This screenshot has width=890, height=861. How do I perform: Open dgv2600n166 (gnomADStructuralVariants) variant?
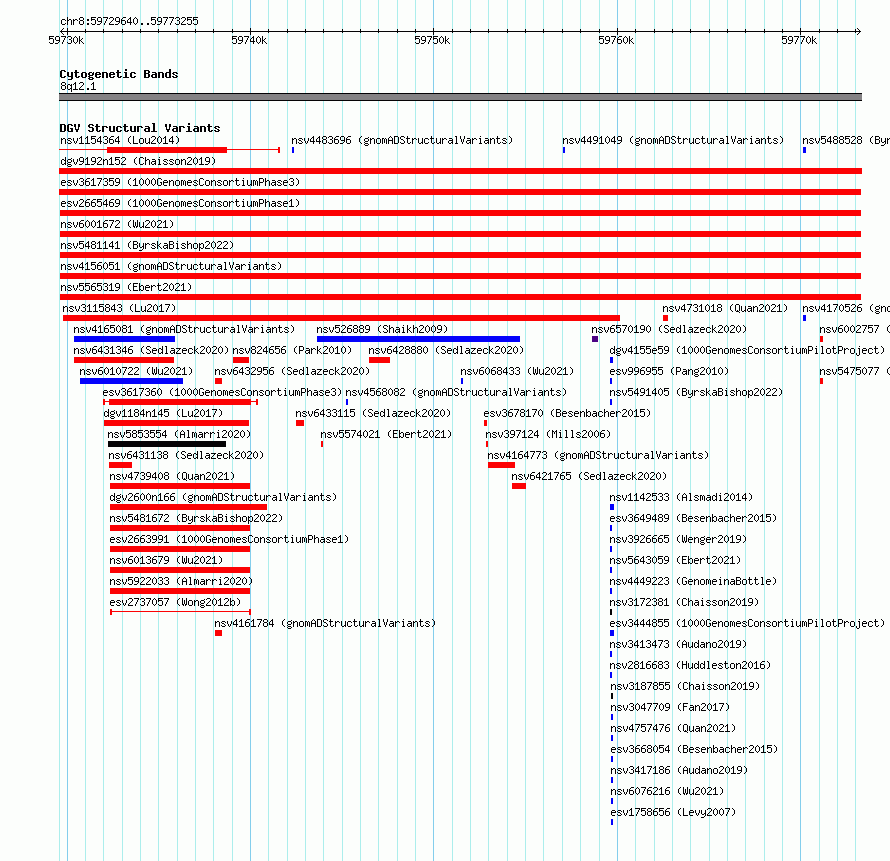point(223,497)
